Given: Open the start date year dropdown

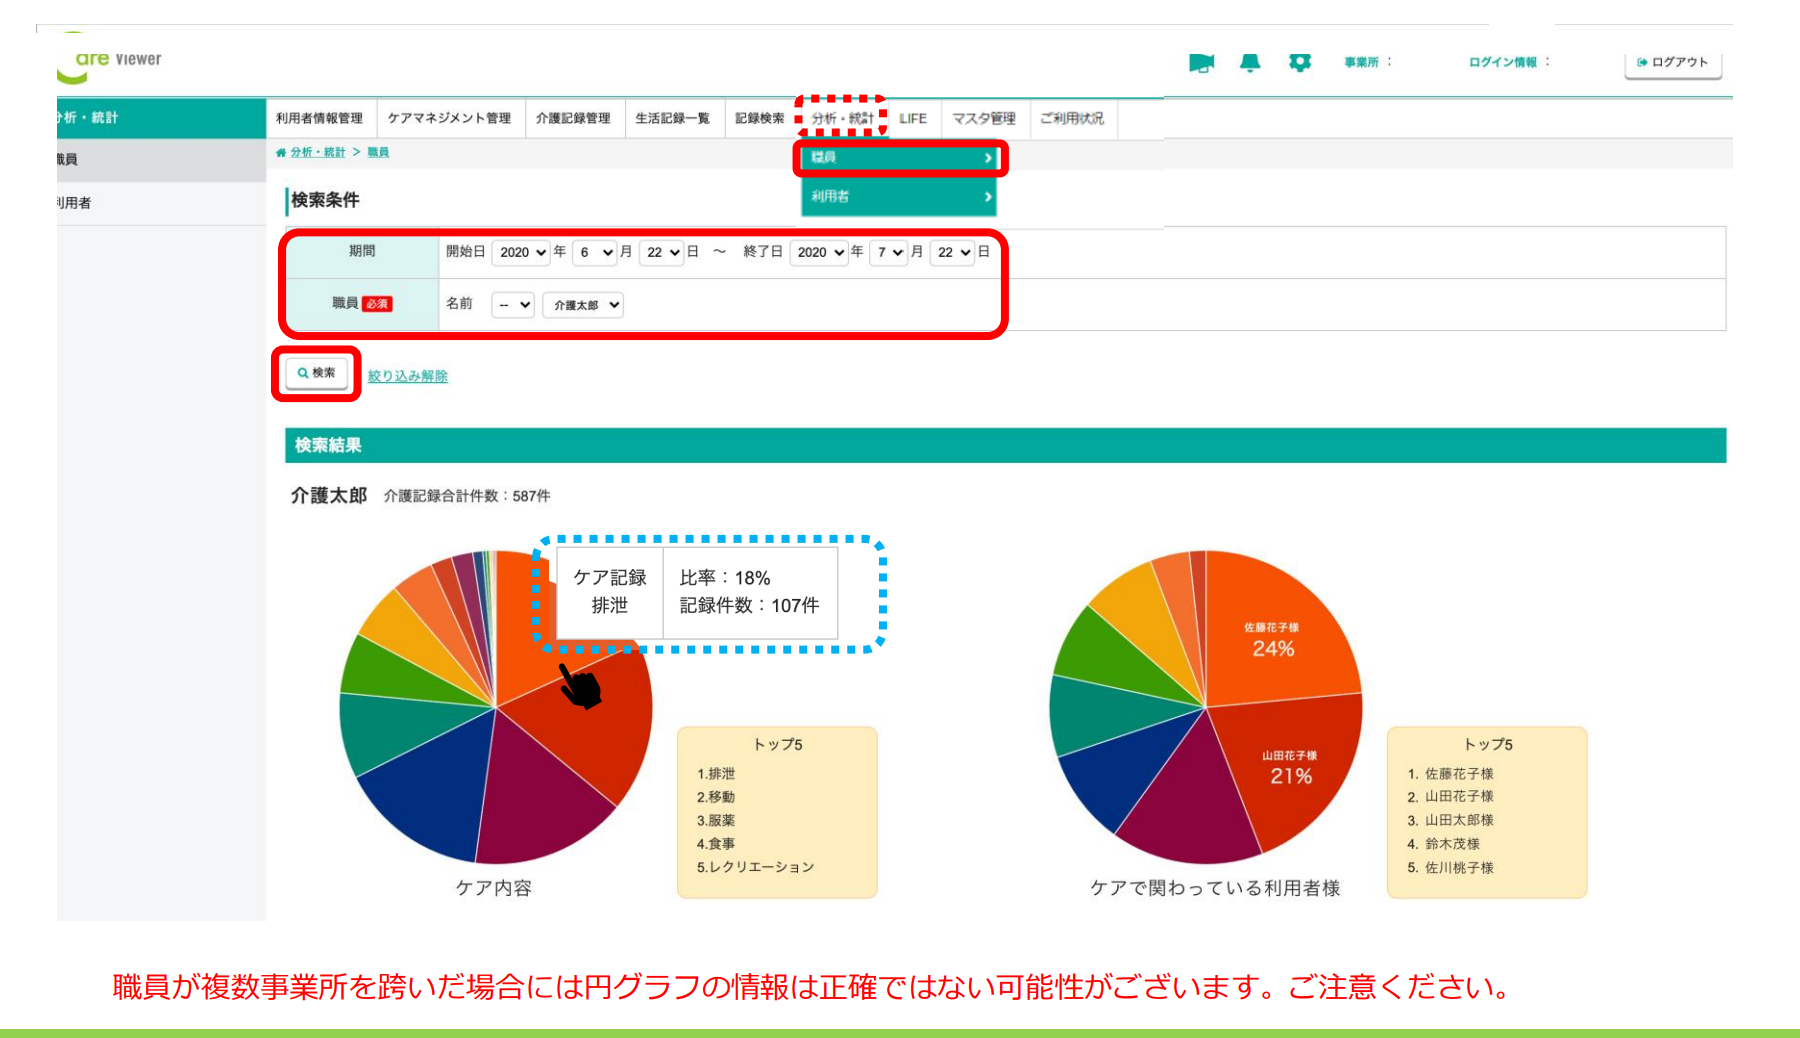Looking at the screenshot, I should click(521, 252).
